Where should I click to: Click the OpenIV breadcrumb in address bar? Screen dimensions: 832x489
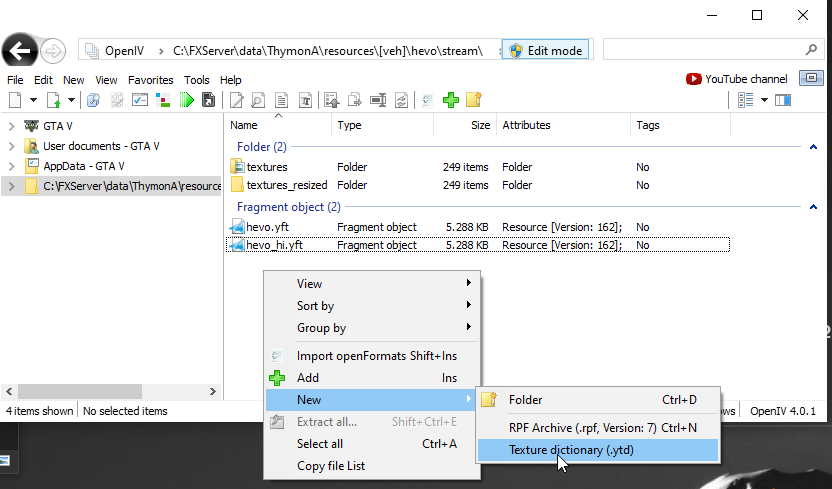click(124, 51)
